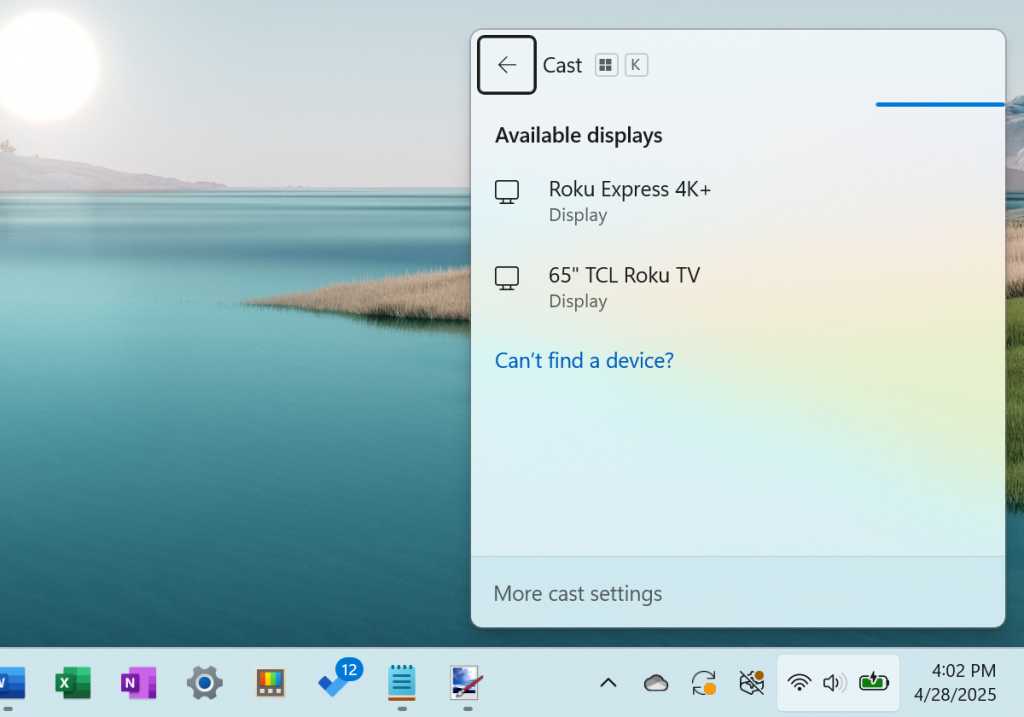
Task: Click the Can't find a device link
Action: click(x=584, y=360)
